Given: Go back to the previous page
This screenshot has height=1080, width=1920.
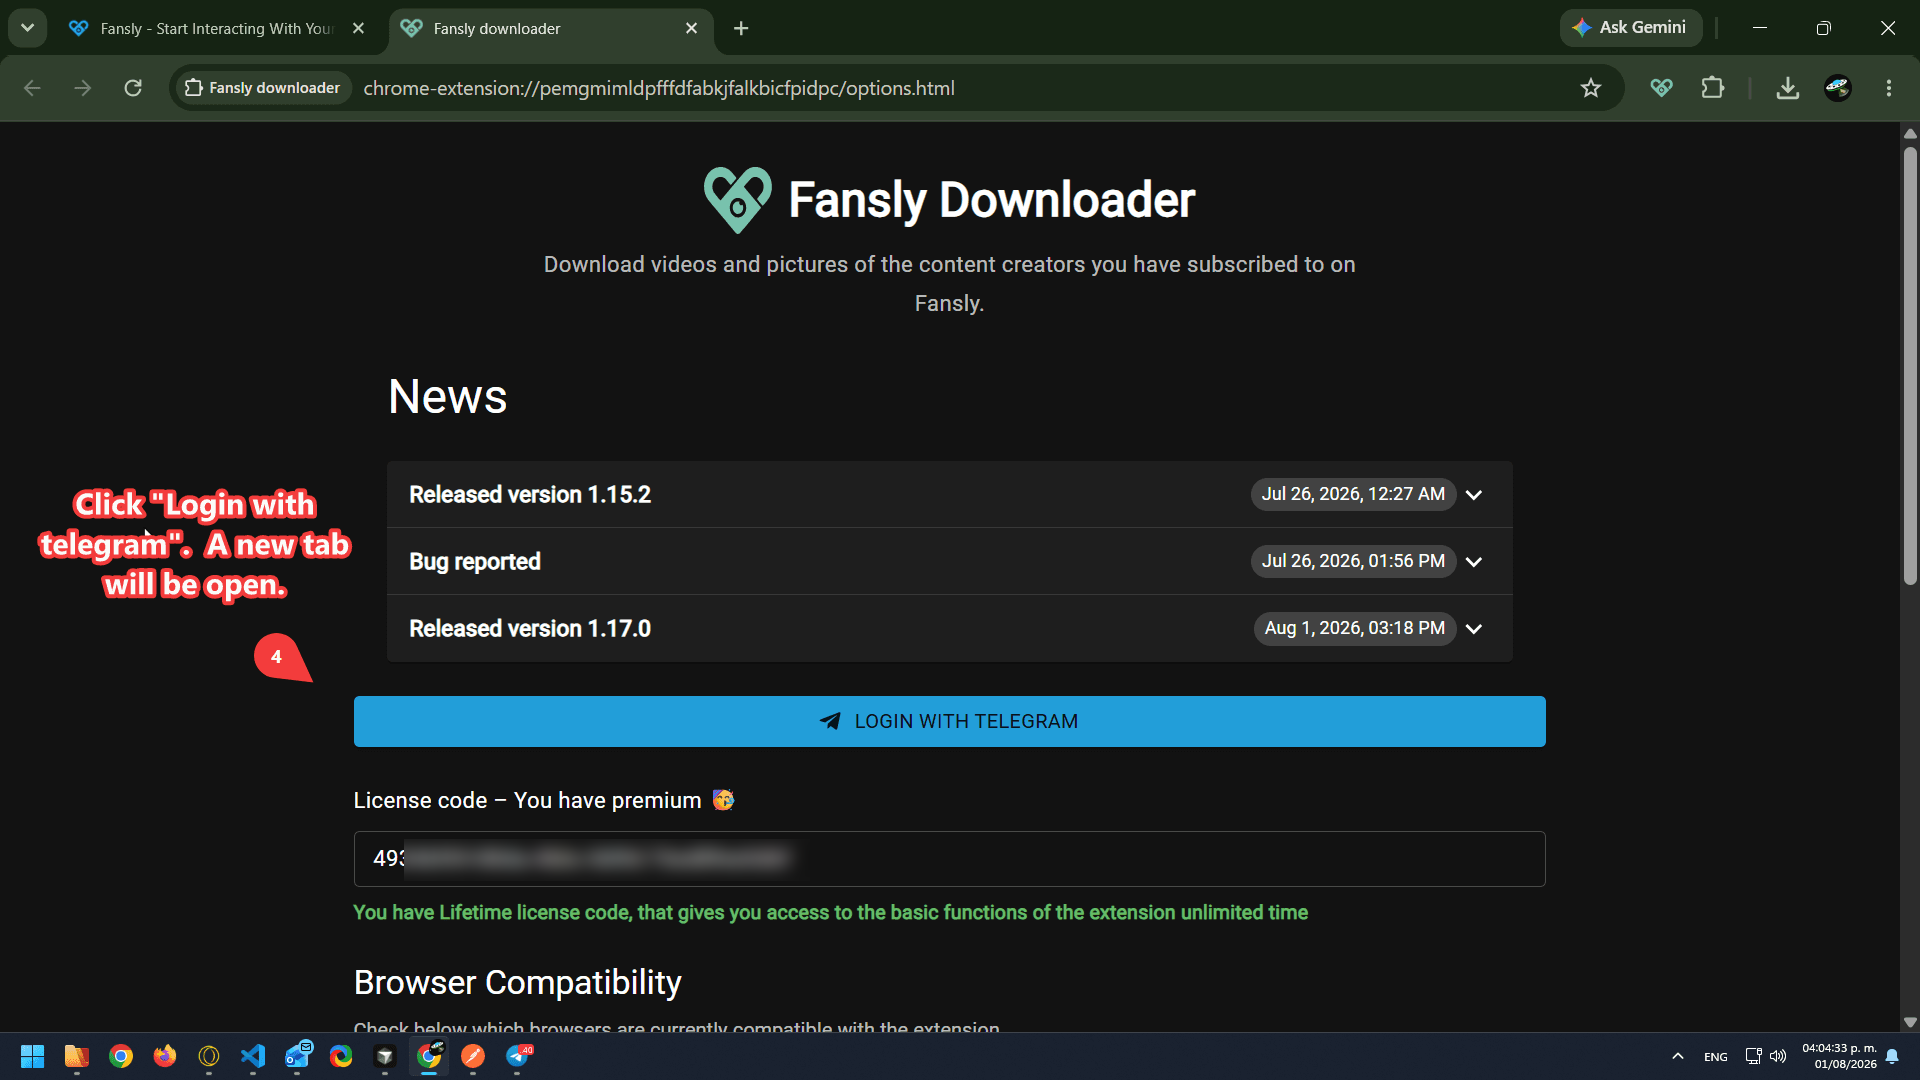Looking at the screenshot, I should [32, 88].
